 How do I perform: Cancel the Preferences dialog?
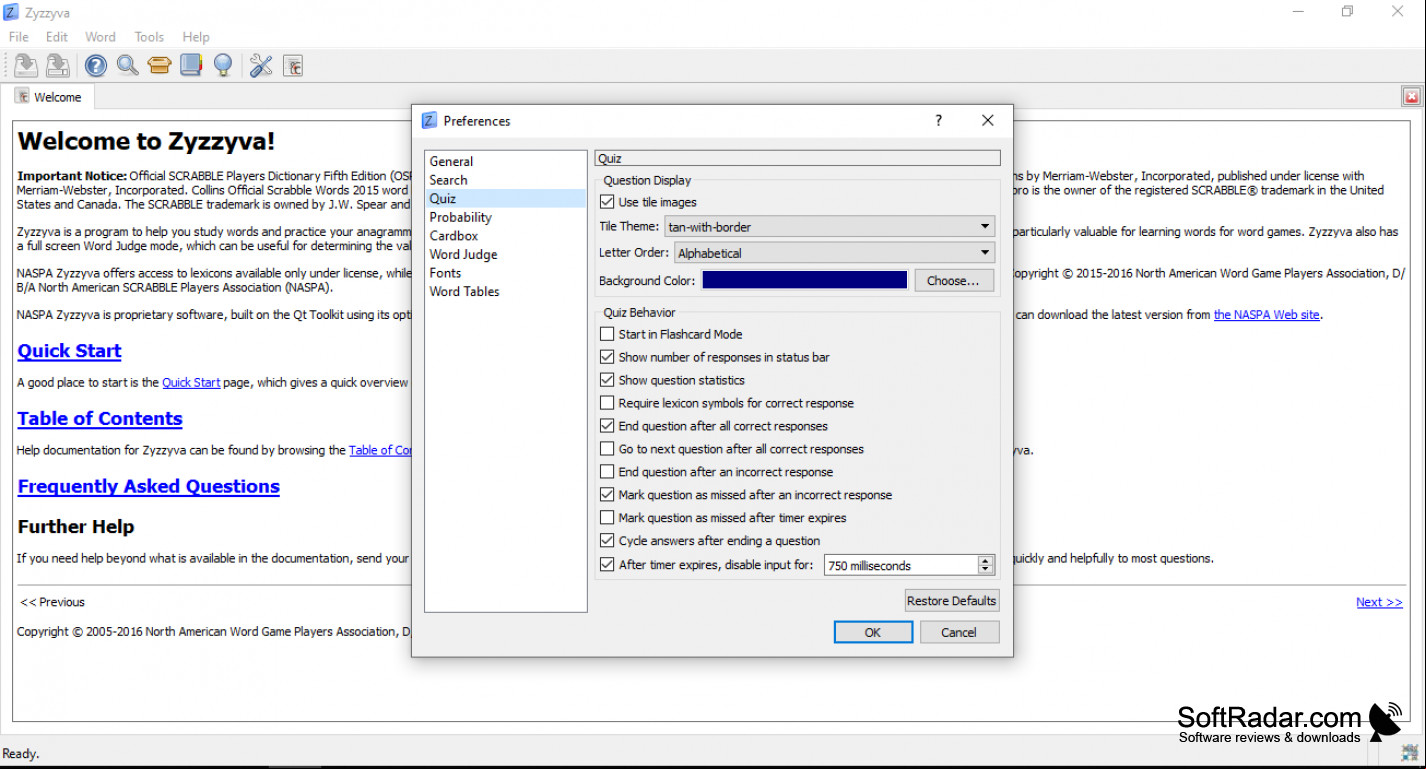coord(959,632)
